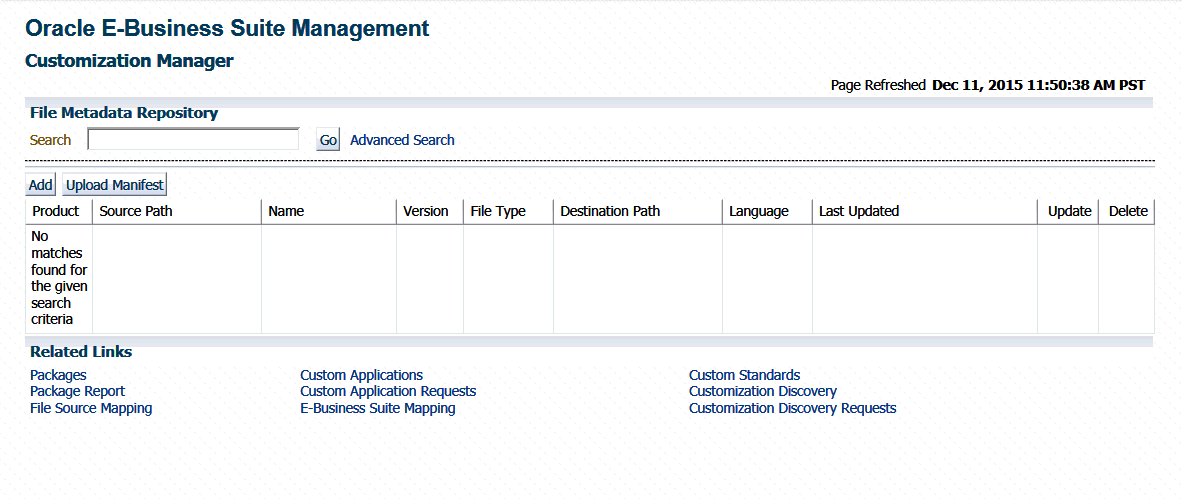Open the E-Business Suite Mapping link
The image size is (1182, 499).
tap(378, 408)
